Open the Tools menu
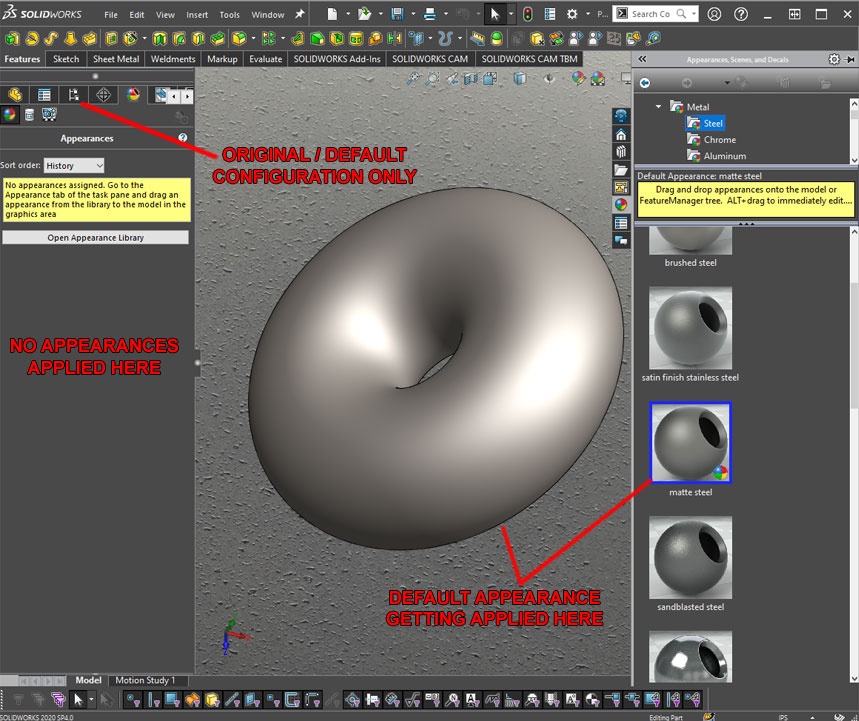859x721 pixels. pyautogui.click(x=230, y=15)
